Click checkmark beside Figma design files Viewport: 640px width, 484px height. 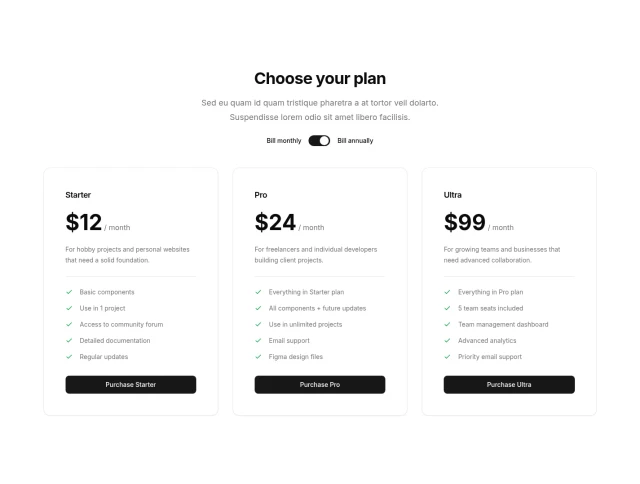[x=258, y=356]
